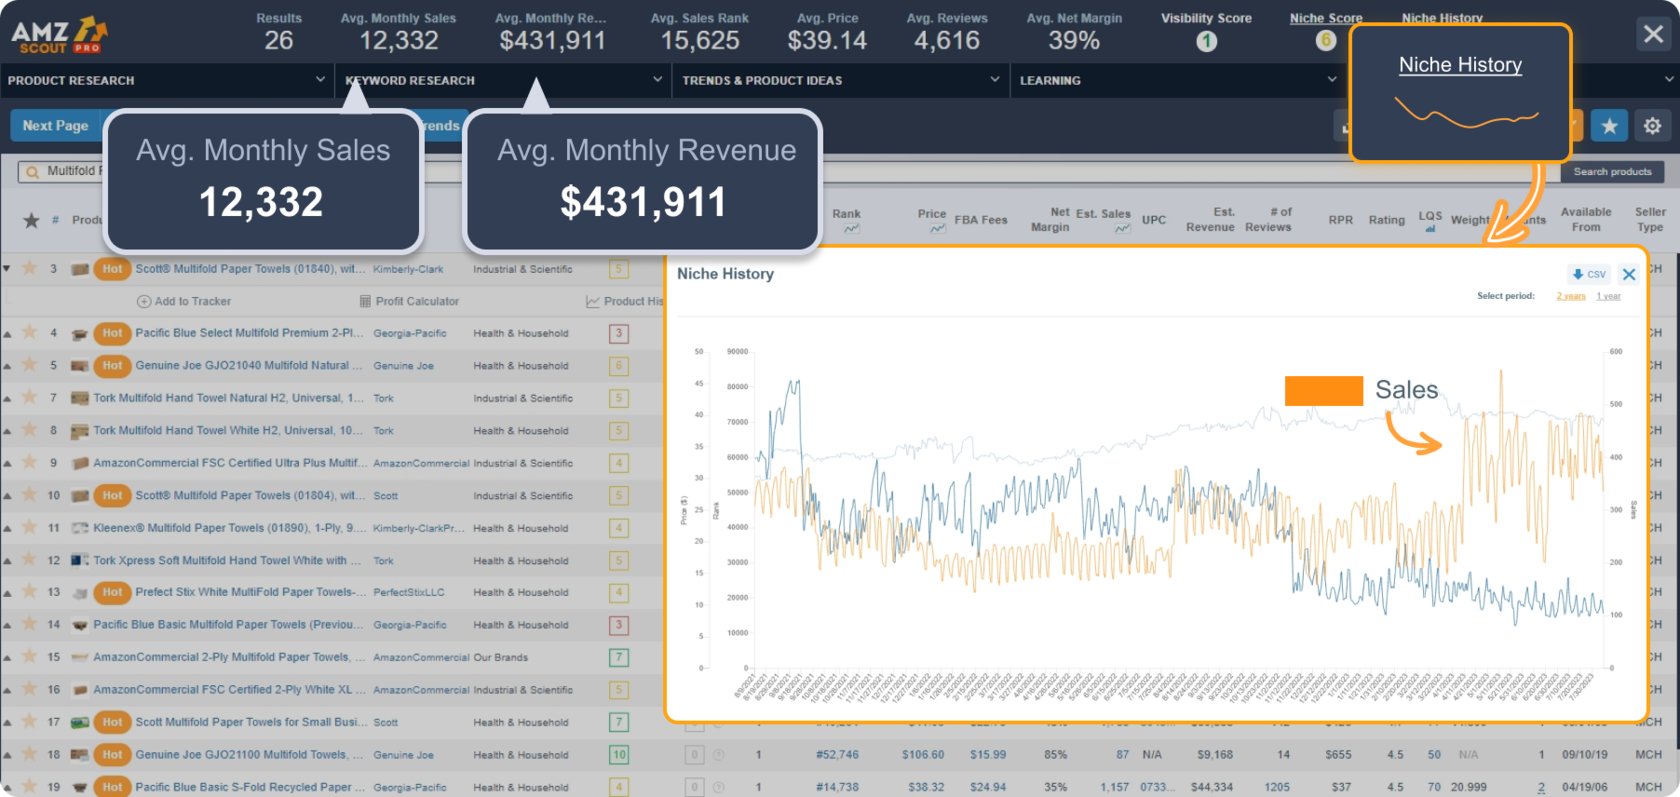Screen dimensions: 1680x797
Task: Star product 4 Pacific Blue Select
Action: point(29,332)
